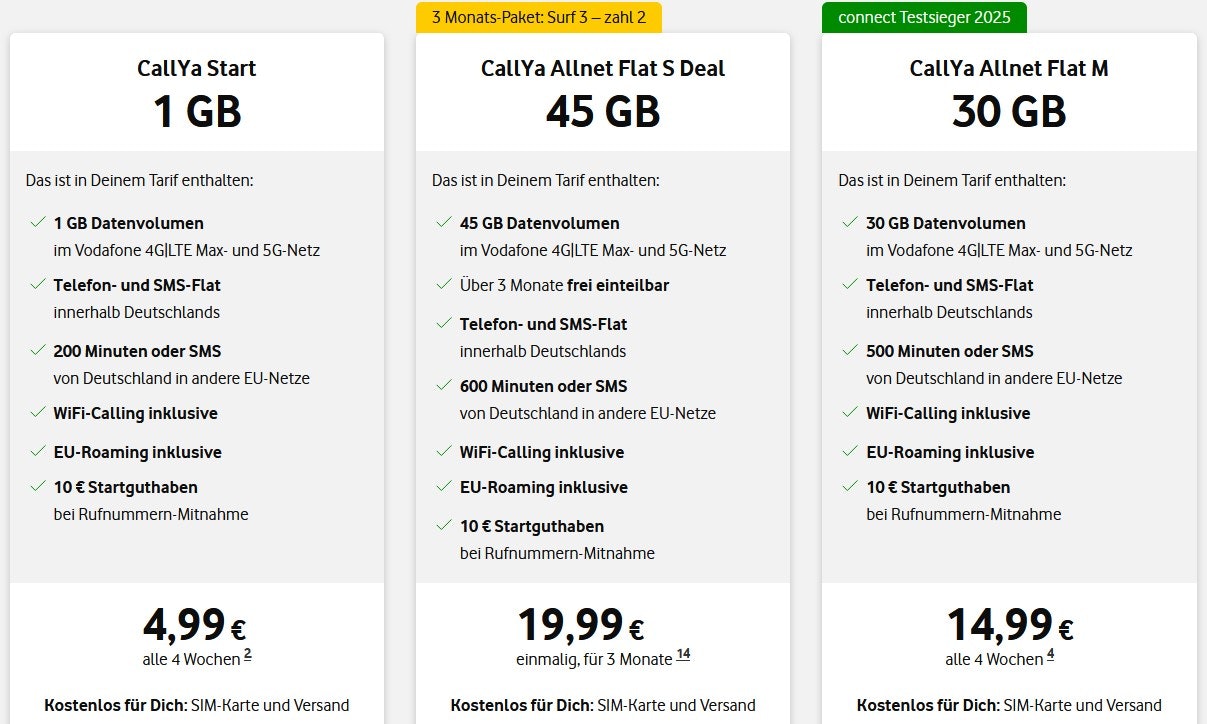Click checkmark next to 45 GB Datenvolumen
The width and height of the screenshot is (1207, 724).
[x=443, y=222]
